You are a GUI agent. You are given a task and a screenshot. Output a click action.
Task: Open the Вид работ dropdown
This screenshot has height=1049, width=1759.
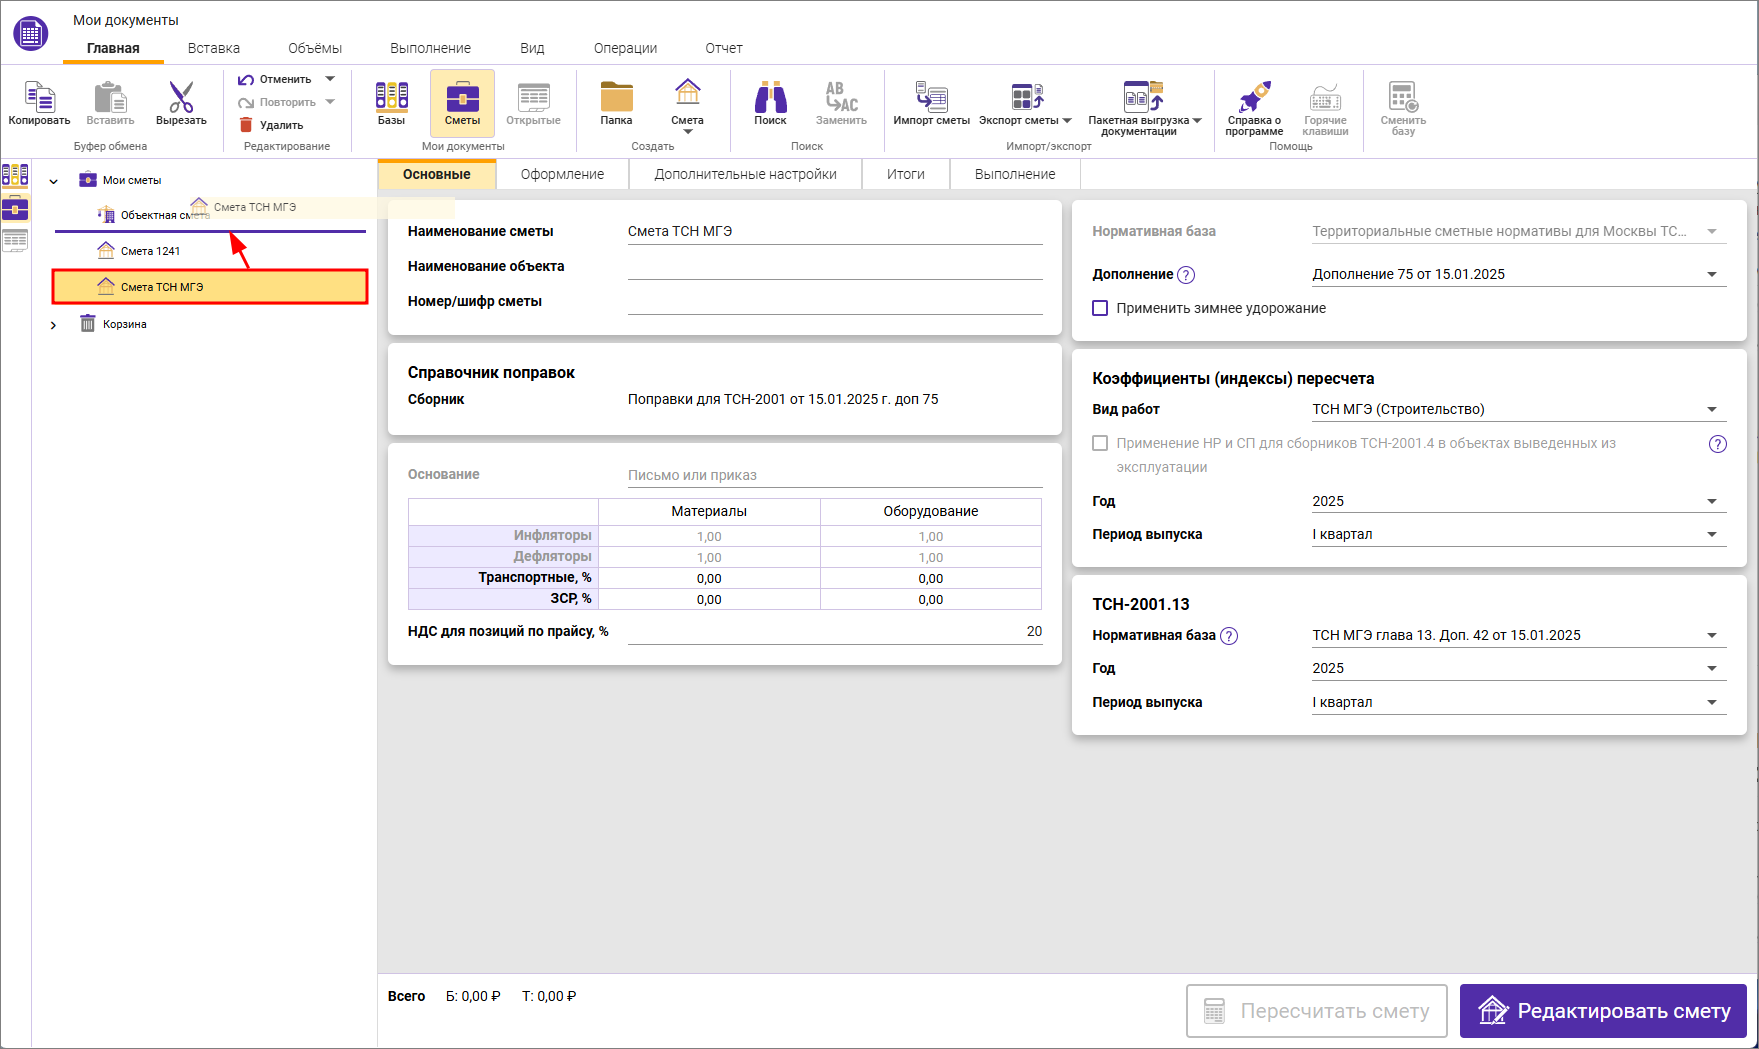click(1711, 410)
